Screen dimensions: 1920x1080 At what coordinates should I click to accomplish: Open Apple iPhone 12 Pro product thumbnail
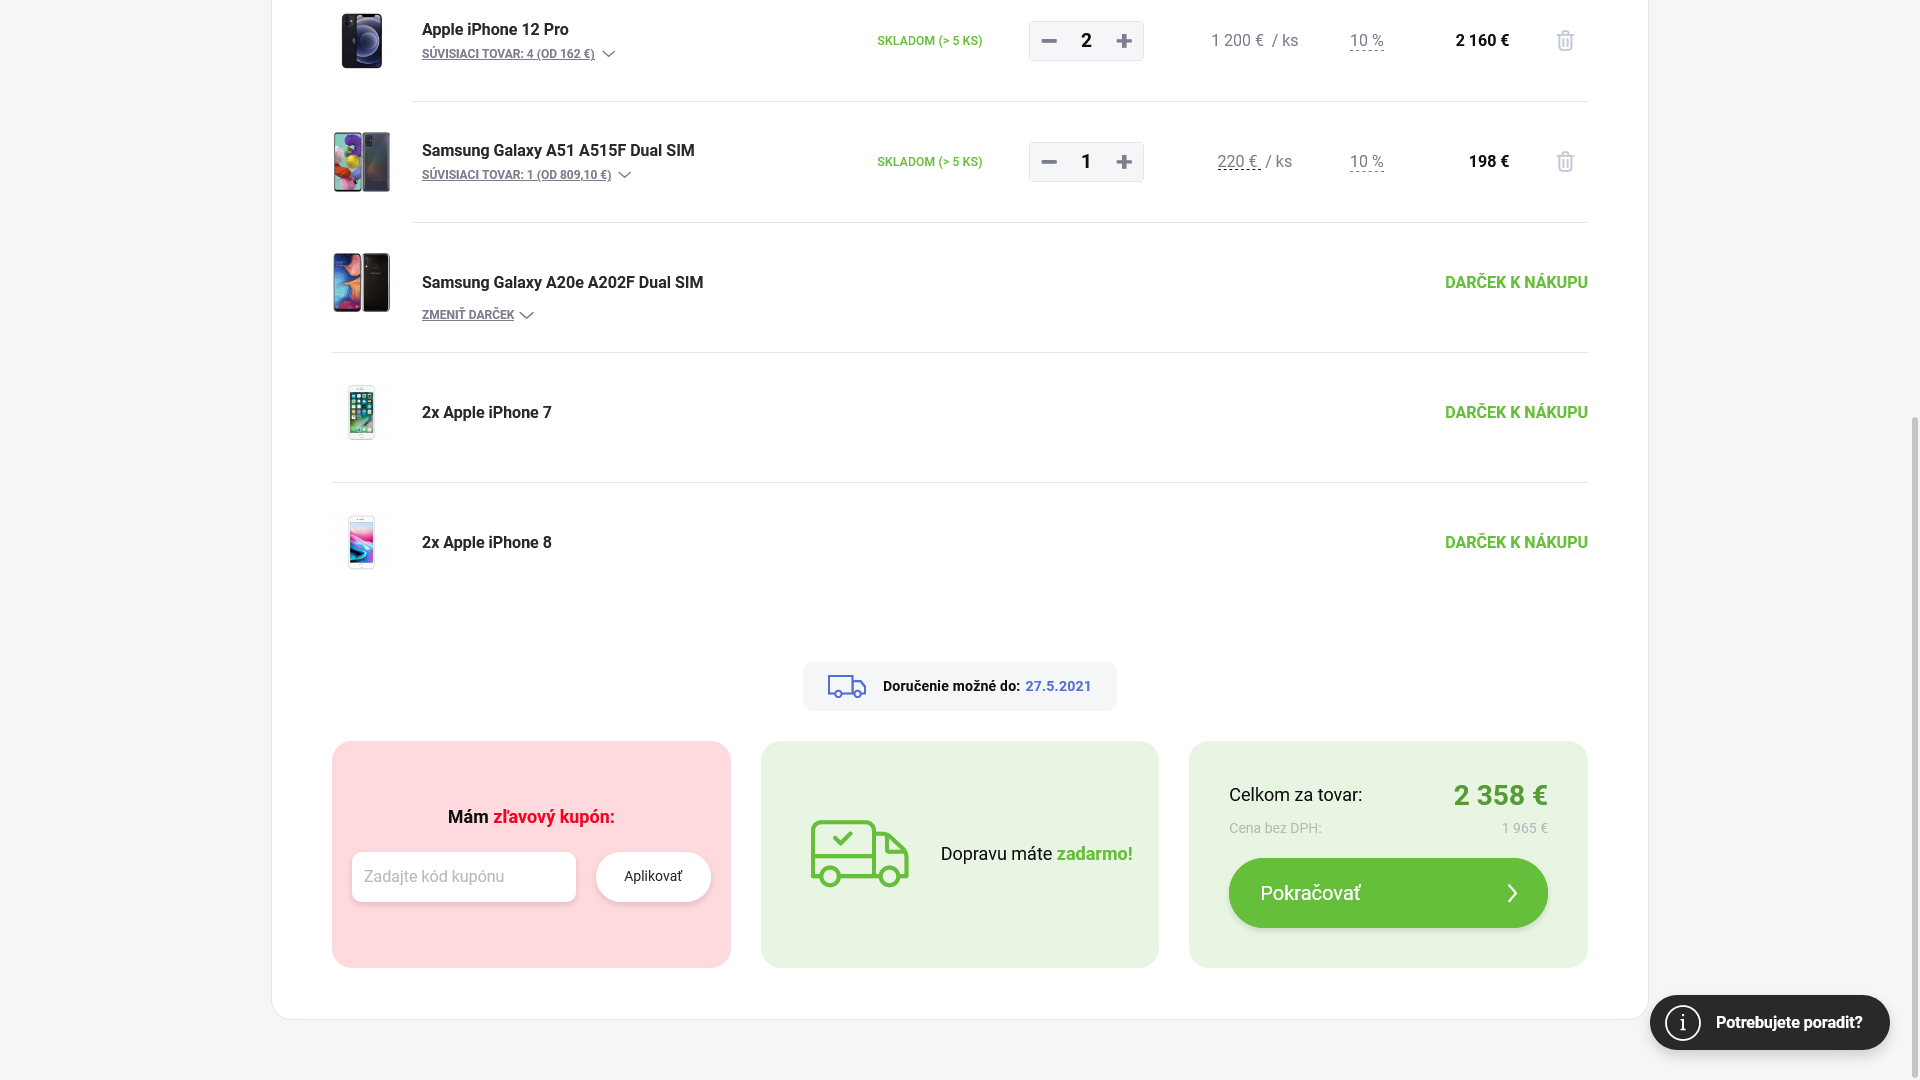(361, 41)
